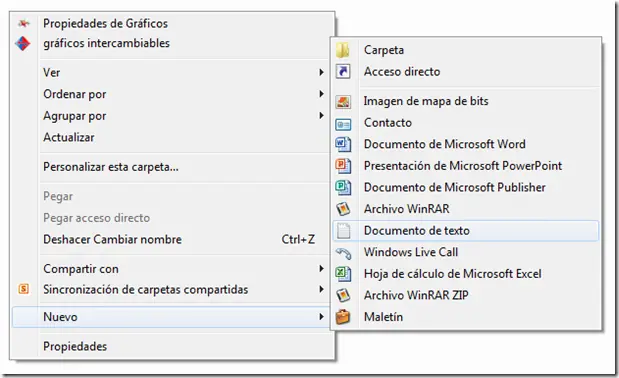
Task: Click the Windows Live Call phone icon
Action: click(343, 253)
